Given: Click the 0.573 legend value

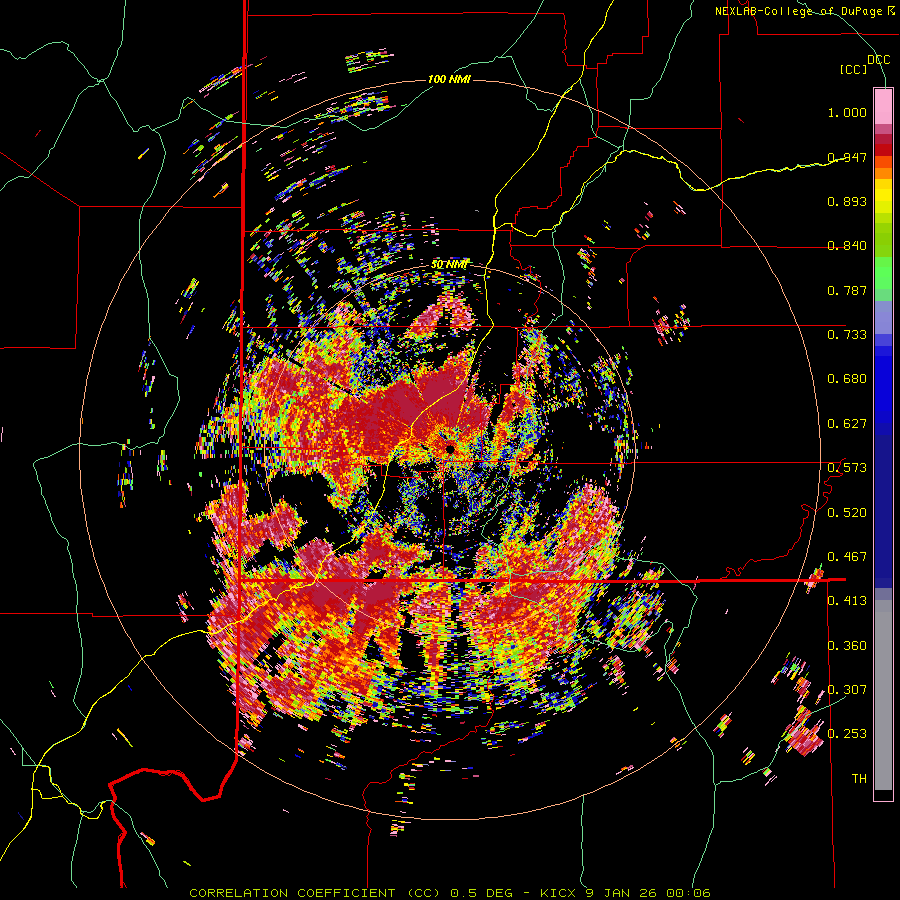Looking at the screenshot, I should (847, 468).
